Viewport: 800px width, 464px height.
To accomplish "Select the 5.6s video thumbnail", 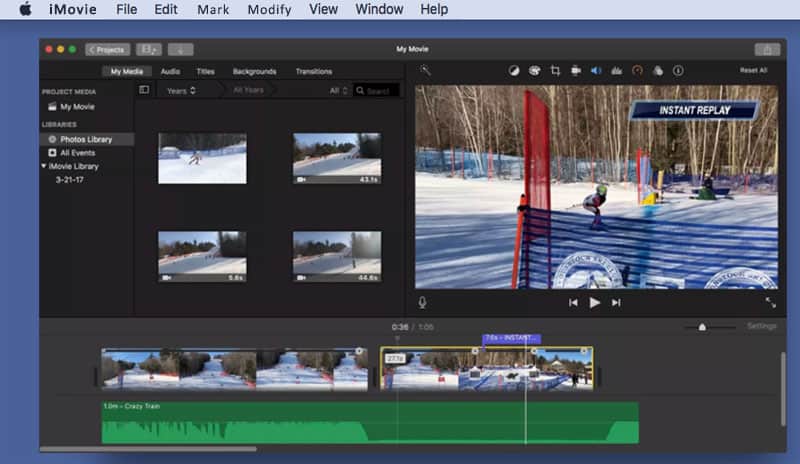I will [202, 256].
